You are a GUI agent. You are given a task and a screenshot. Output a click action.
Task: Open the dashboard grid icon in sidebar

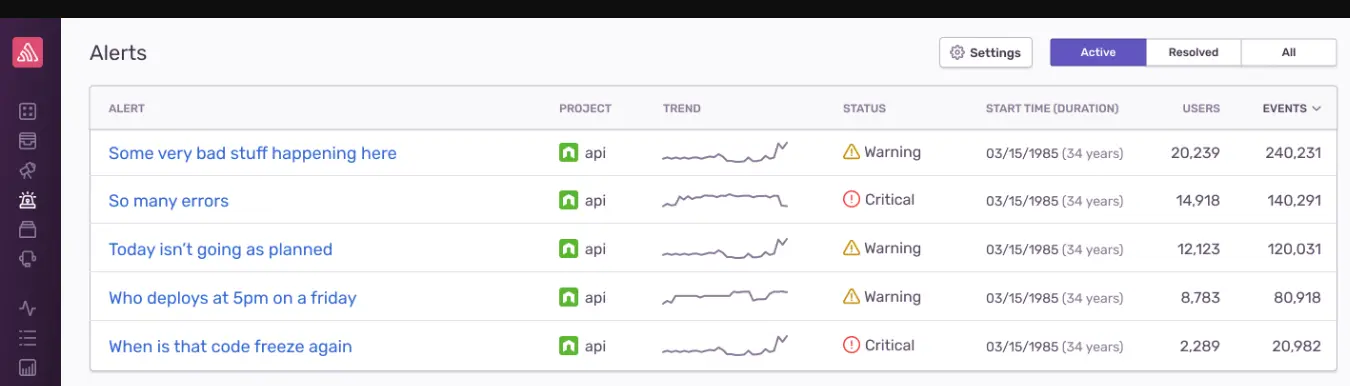tap(28, 111)
